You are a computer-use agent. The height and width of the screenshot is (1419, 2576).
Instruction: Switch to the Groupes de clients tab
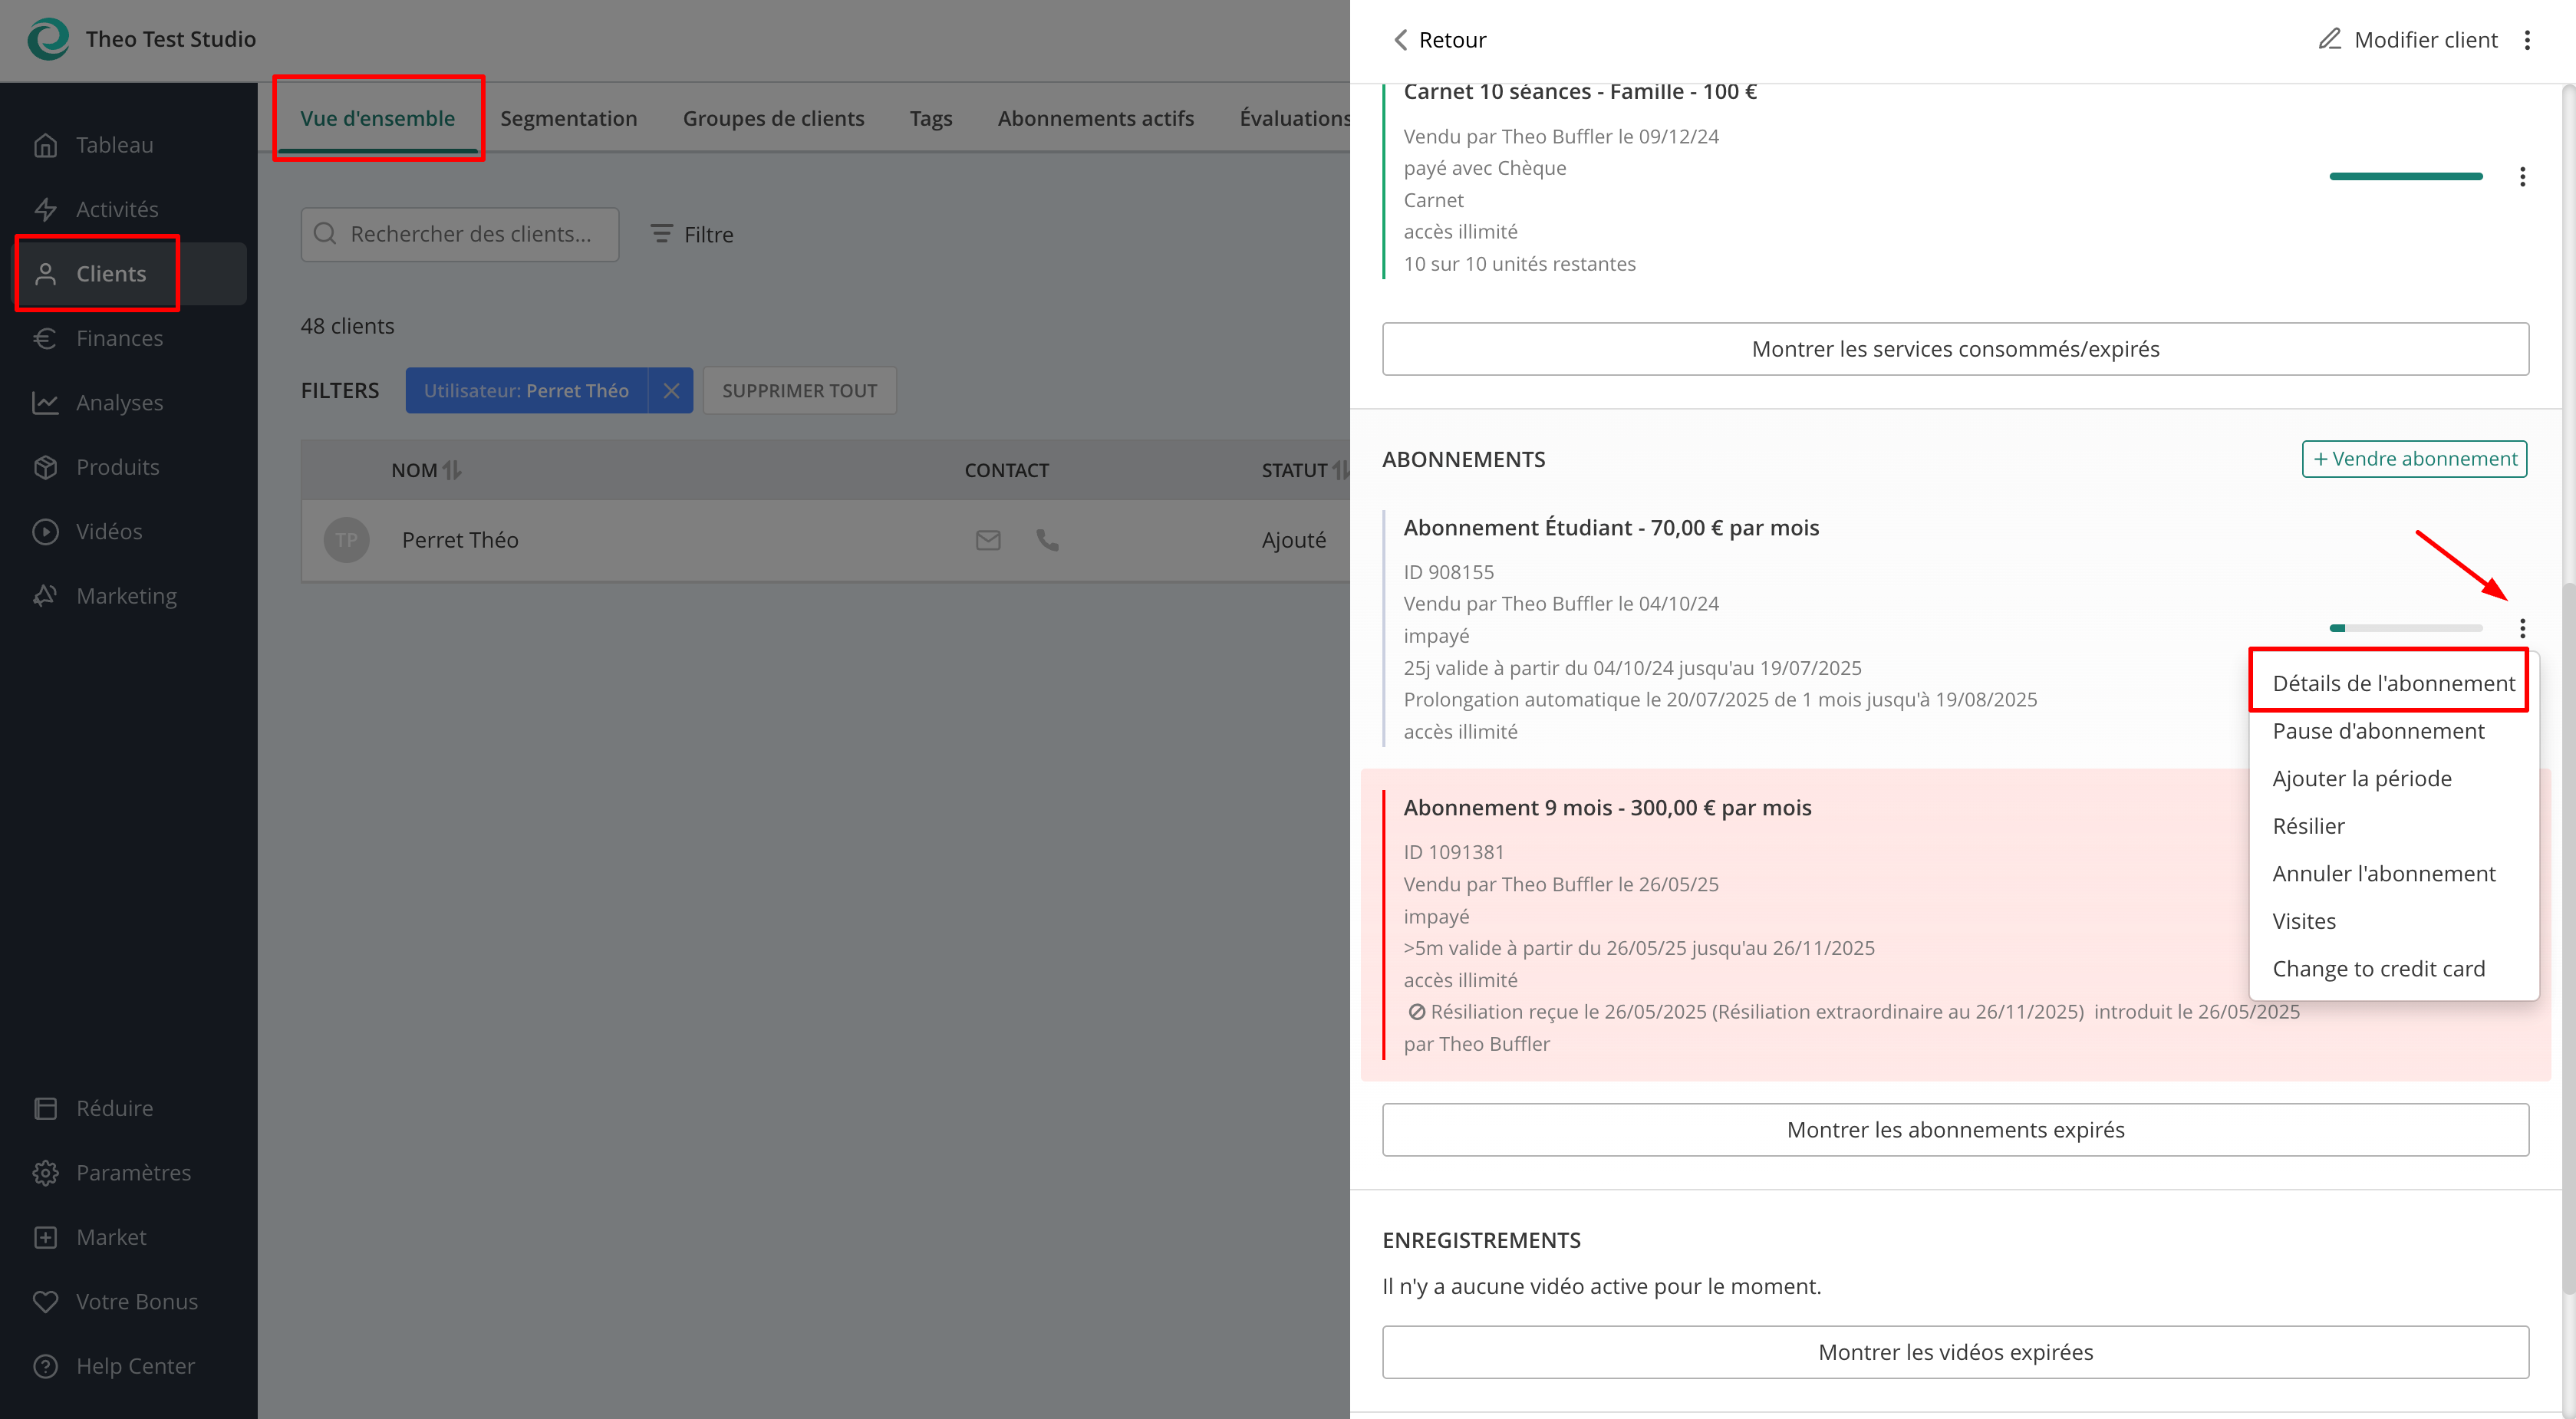[773, 118]
